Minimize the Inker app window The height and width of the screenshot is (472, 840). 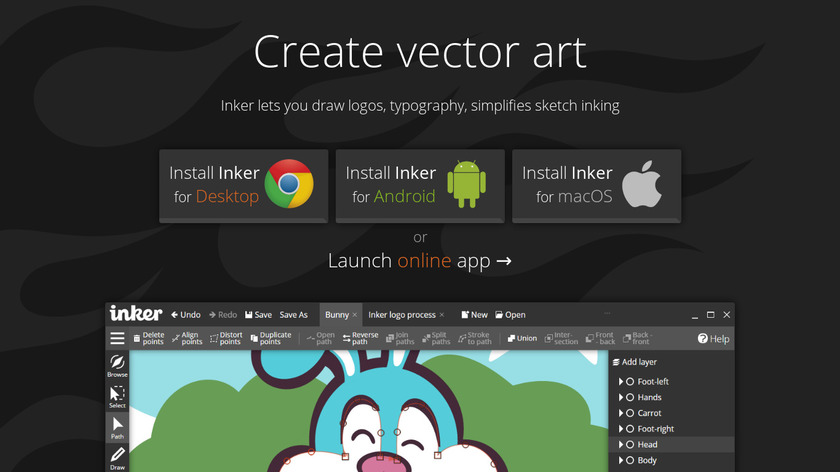click(x=695, y=316)
